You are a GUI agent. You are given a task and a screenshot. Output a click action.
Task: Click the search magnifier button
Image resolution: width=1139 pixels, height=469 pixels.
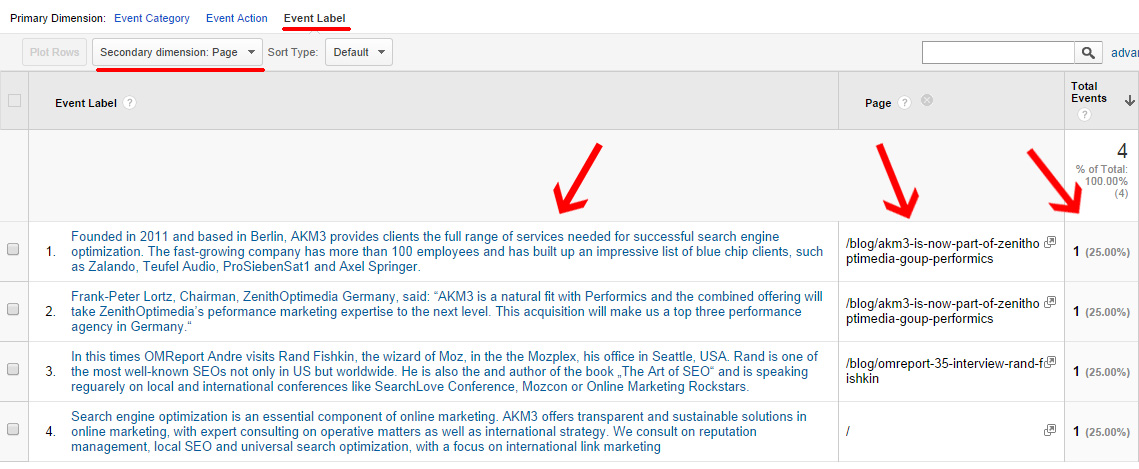click(1087, 53)
